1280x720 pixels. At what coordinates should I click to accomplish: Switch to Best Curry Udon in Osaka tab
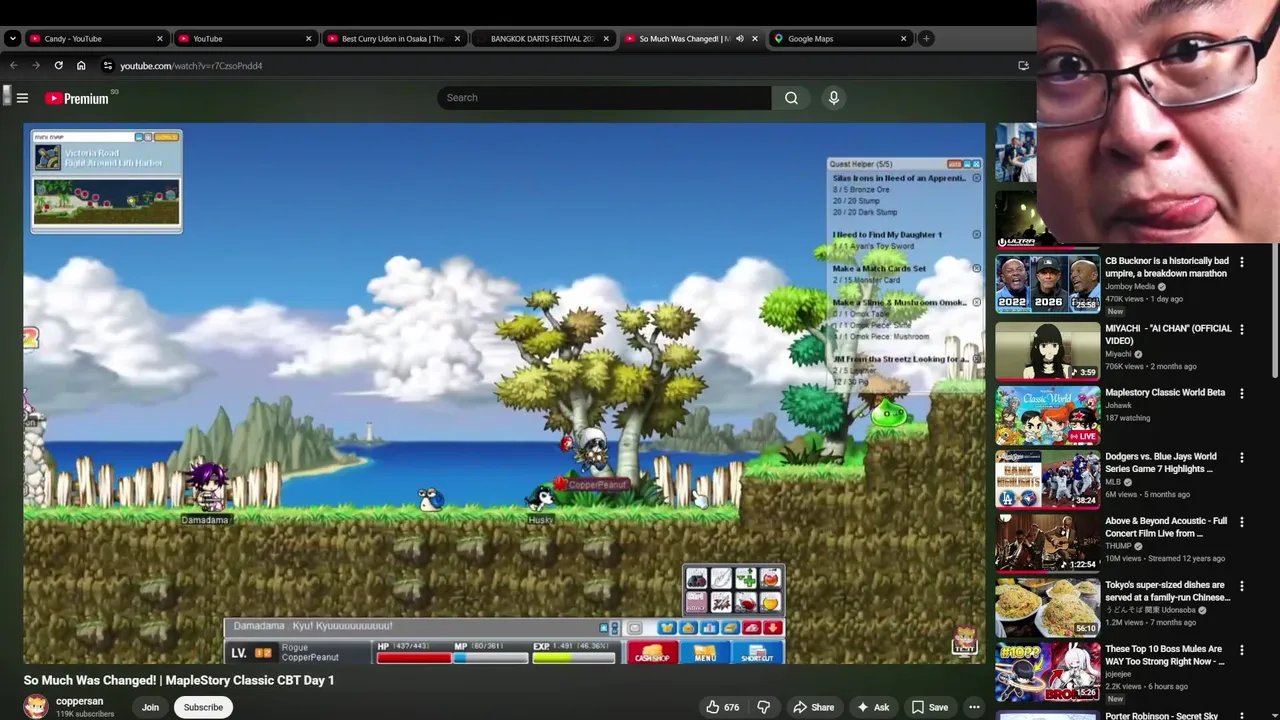pos(393,39)
